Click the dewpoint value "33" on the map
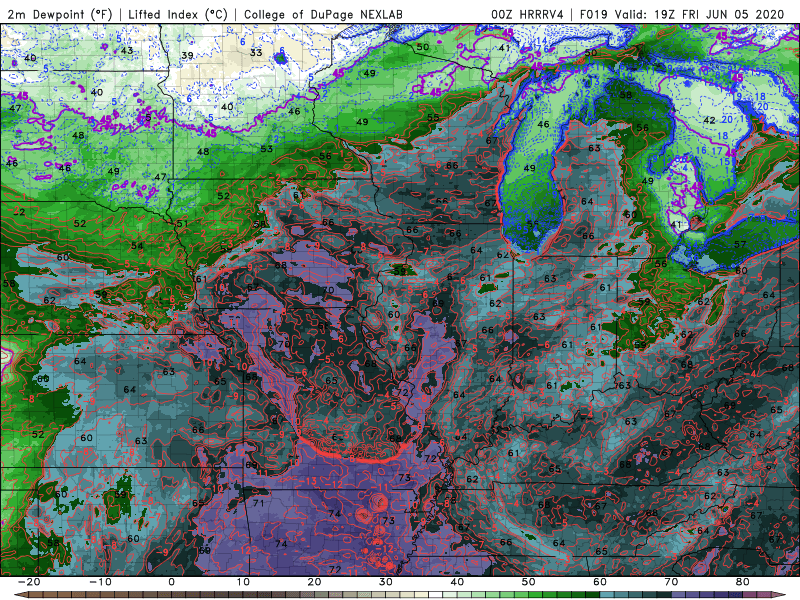Image resolution: width=800 pixels, height=600 pixels. [256, 53]
